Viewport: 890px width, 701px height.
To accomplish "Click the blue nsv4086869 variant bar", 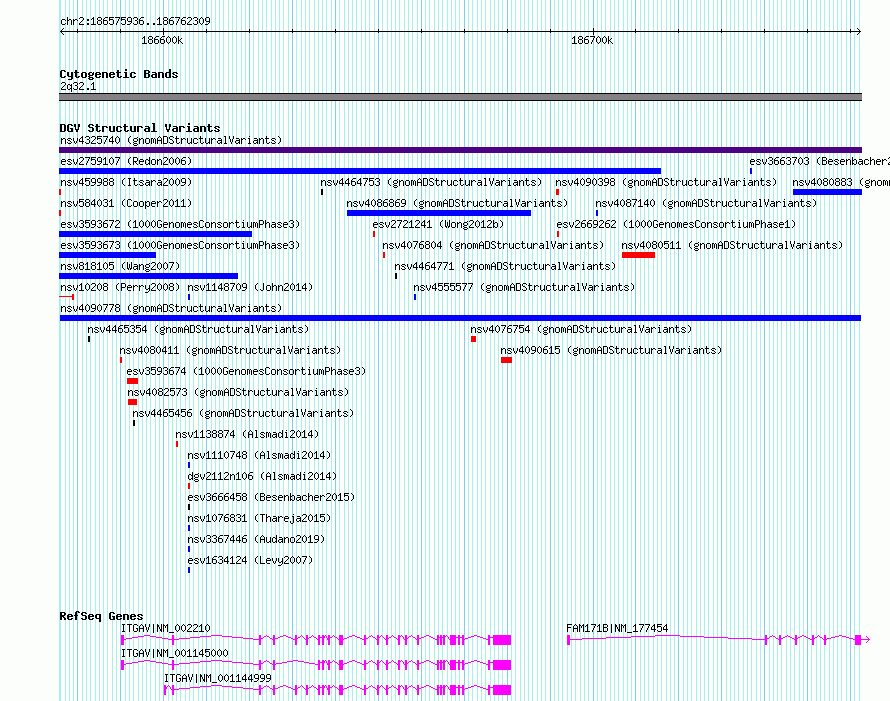I will (x=439, y=213).
